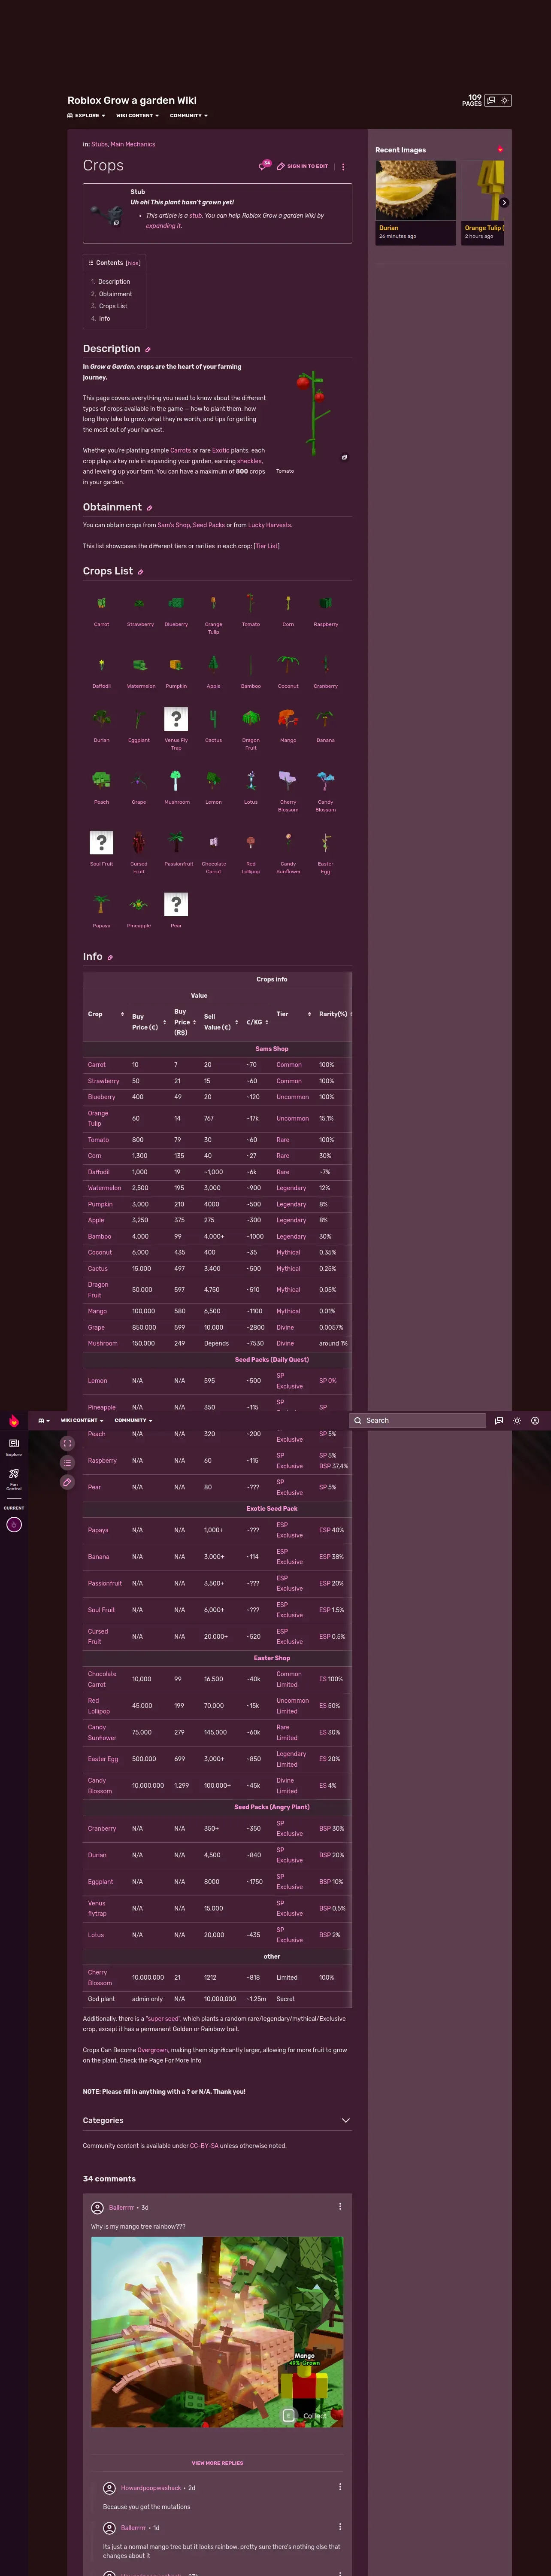Hide the Contents box

point(133,263)
